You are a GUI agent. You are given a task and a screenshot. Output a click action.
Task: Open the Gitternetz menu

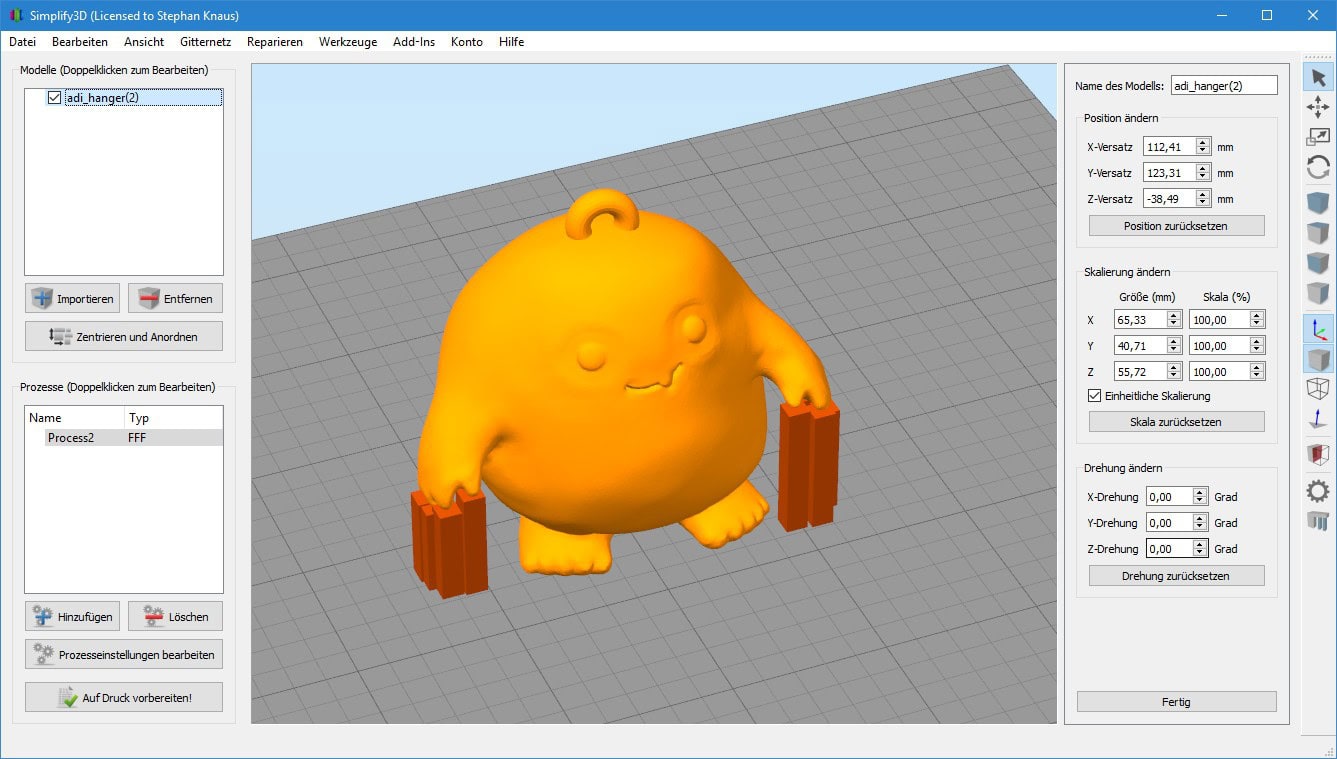(x=205, y=42)
